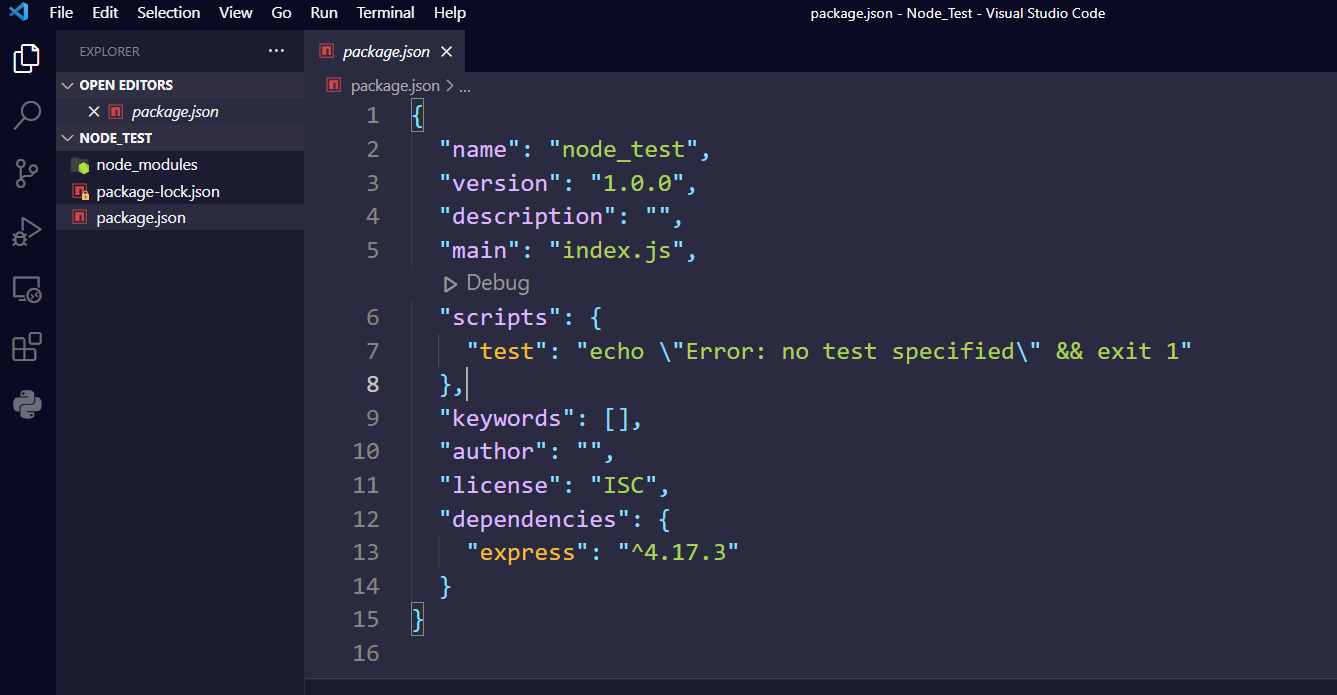Collapse the NODE_TEST folder section

coord(68,137)
